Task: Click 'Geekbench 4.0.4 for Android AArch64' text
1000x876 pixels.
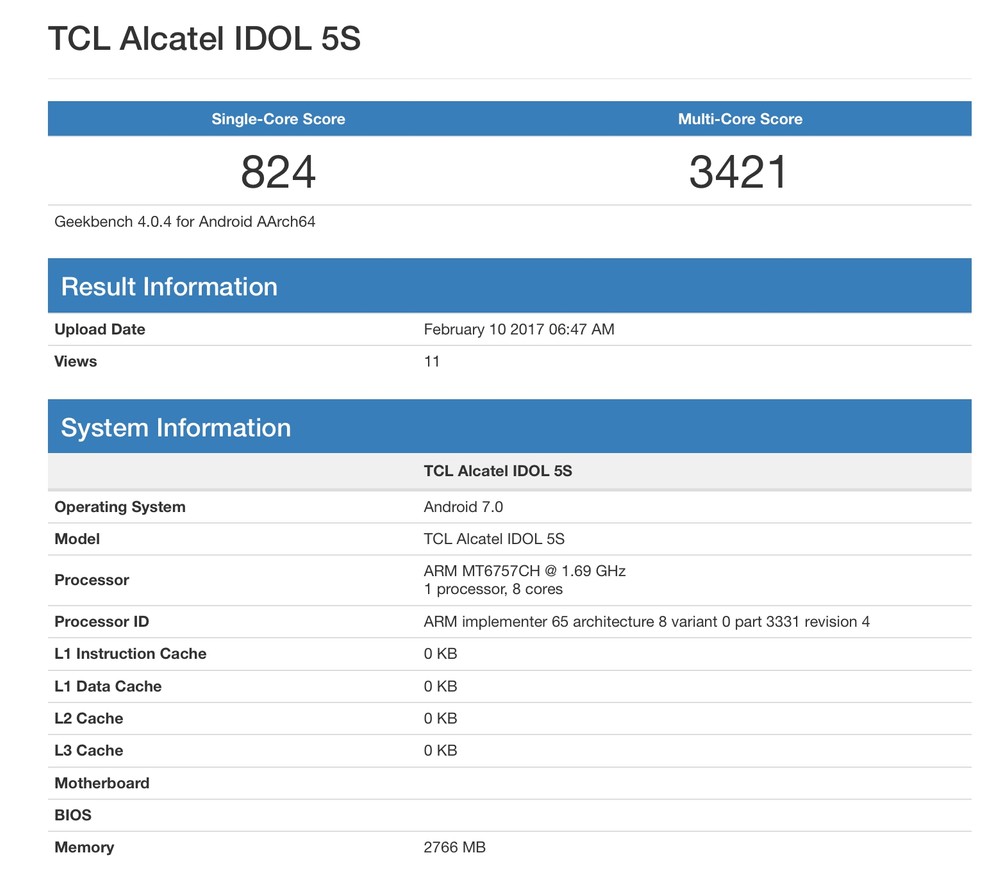Action: (185, 222)
